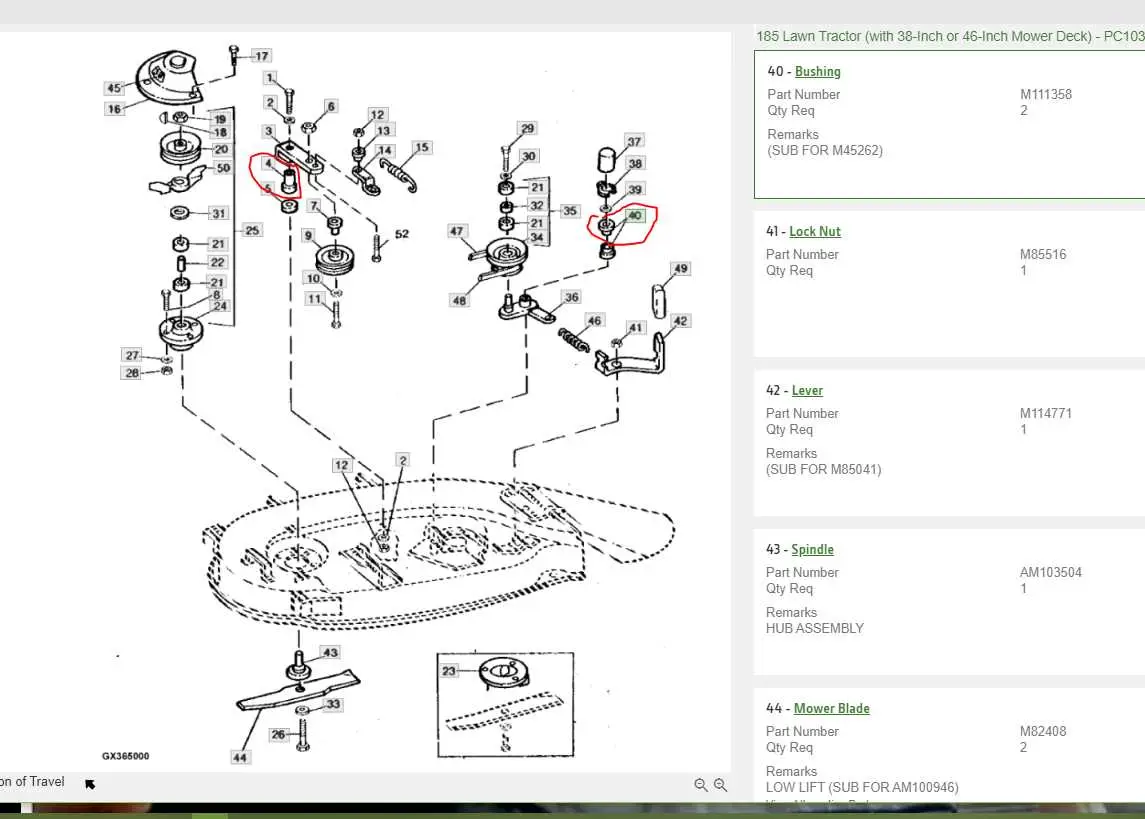Select callout 1 in the diagram
Image resolution: width=1145 pixels, height=819 pixels.
[270, 77]
